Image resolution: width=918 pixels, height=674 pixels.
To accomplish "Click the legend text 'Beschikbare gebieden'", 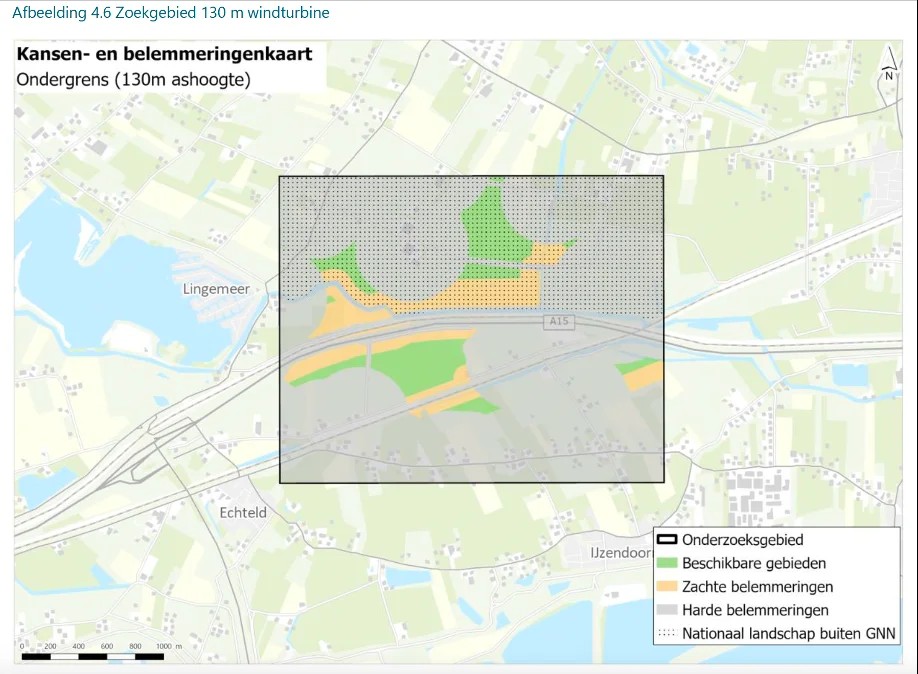I will click(754, 563).
